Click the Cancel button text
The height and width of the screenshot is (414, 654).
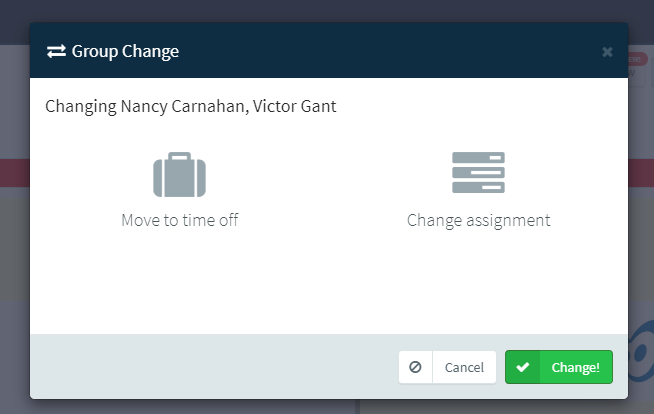pyautogui.click(x=464, y=367)
